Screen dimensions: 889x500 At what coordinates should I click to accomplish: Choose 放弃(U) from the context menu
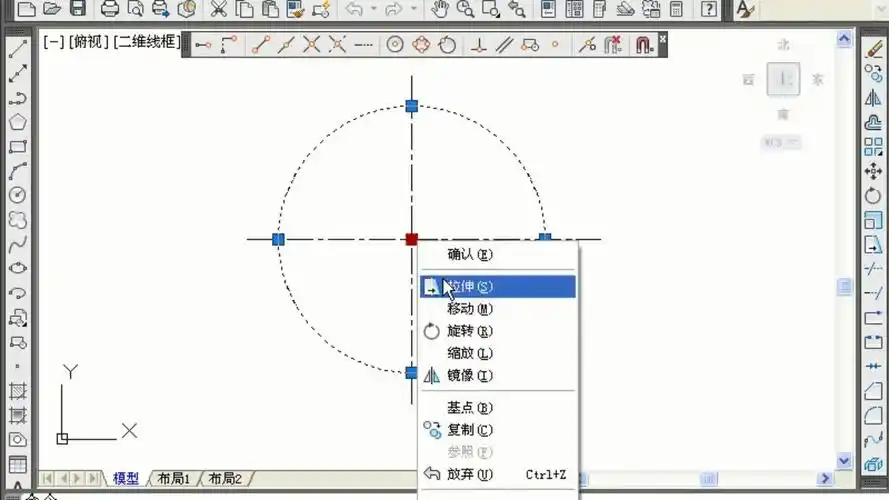(x=498, y=474)
